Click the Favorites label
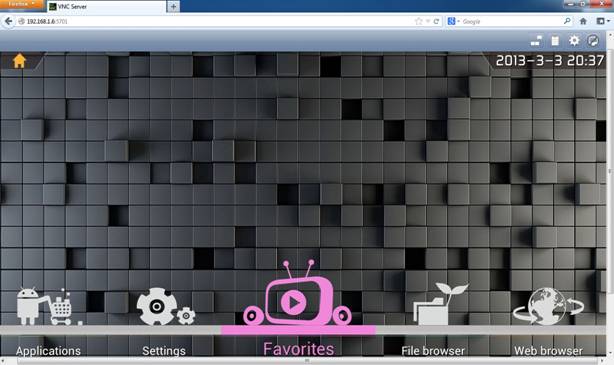The image size is (614, 365). tap(299, 349)
